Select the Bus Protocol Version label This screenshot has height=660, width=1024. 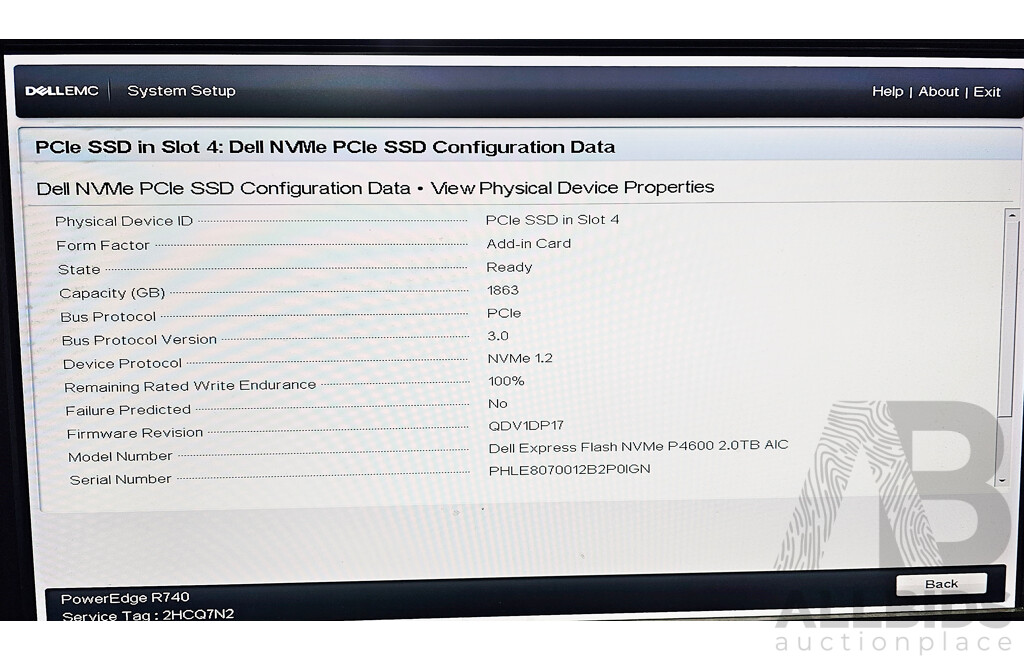pos(138,340)
